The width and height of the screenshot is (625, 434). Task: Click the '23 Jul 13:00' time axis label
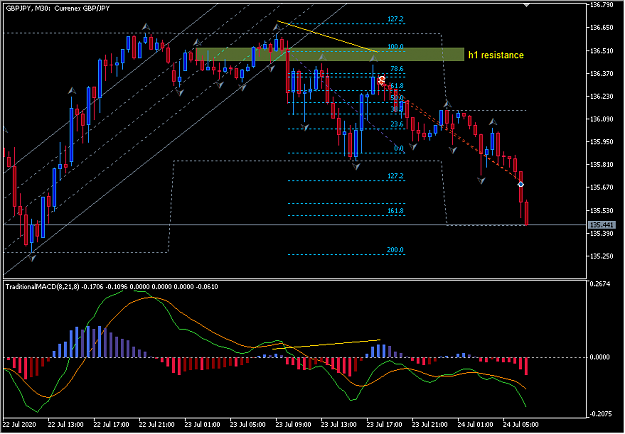[x=339, y=424]
